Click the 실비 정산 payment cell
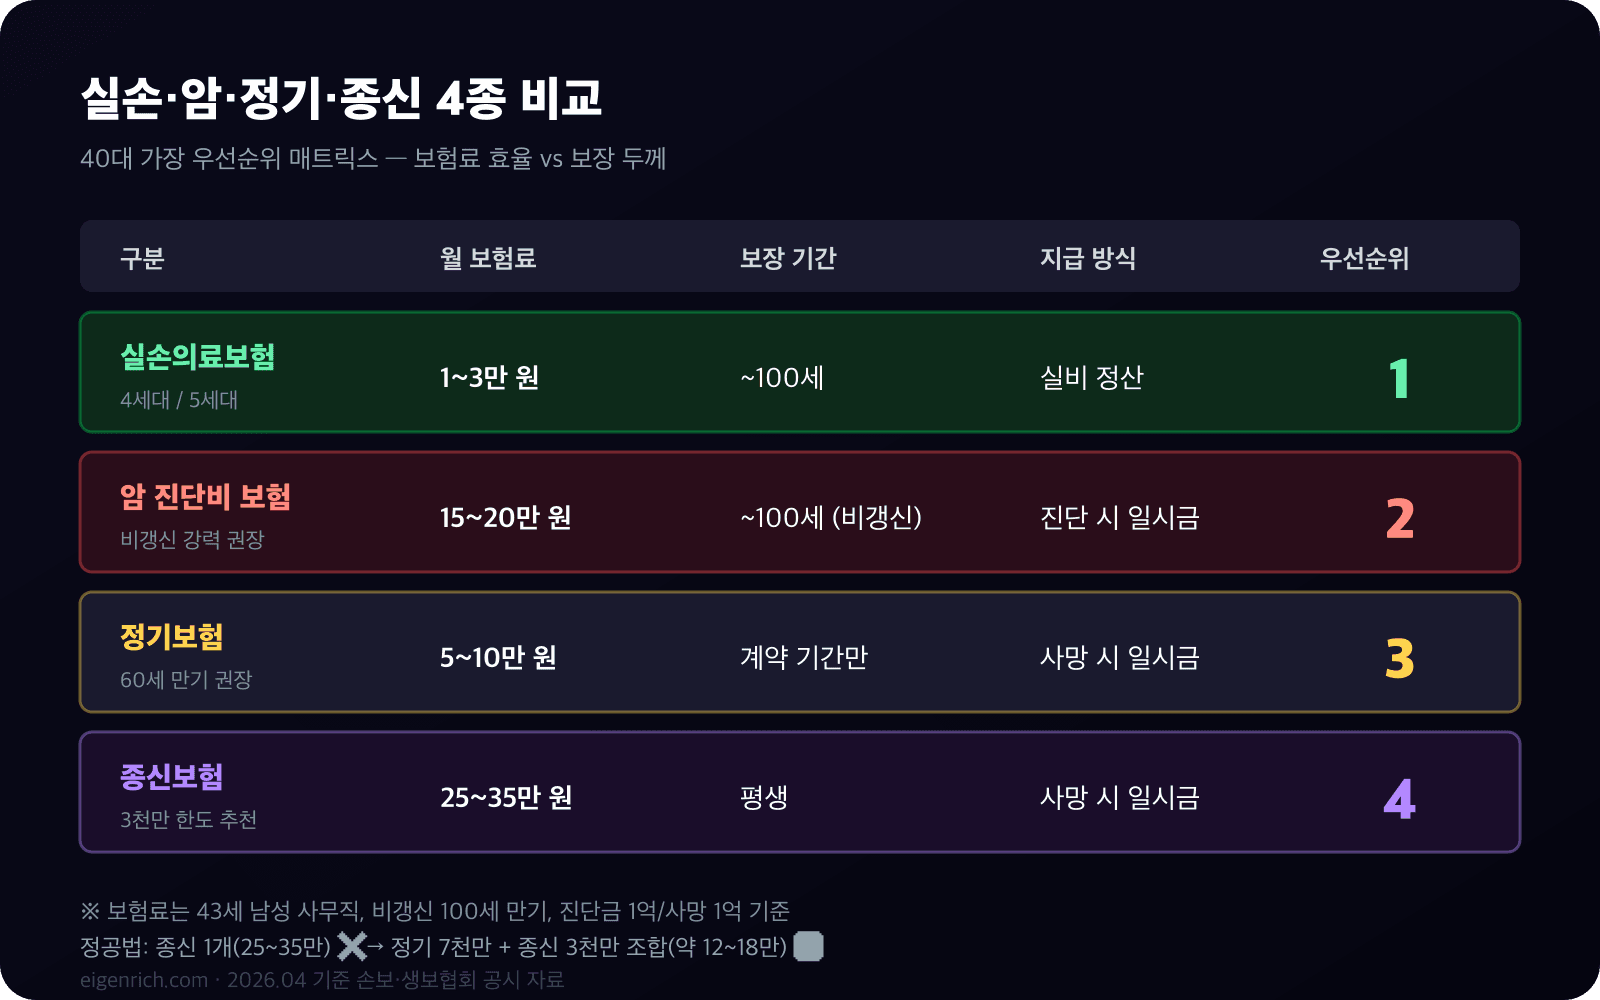1600x1000 pixels. coord(1092,377)
